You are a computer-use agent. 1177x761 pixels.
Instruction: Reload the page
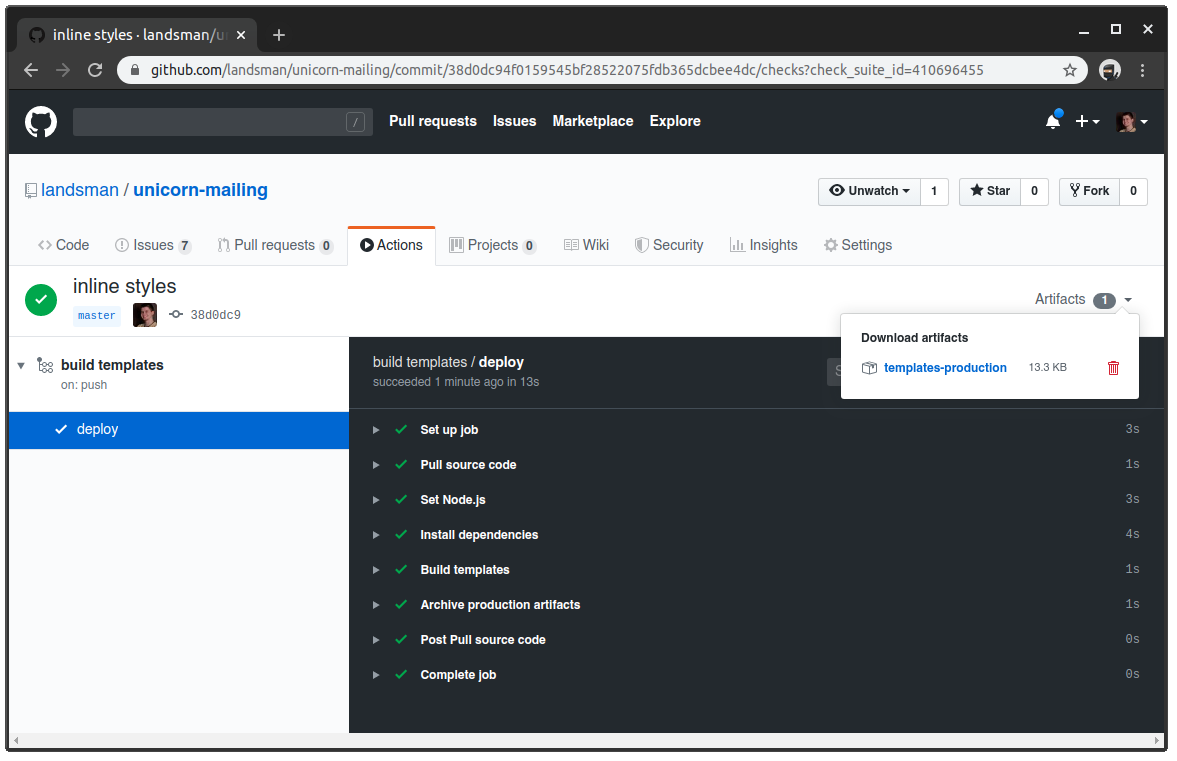[95, 71]
